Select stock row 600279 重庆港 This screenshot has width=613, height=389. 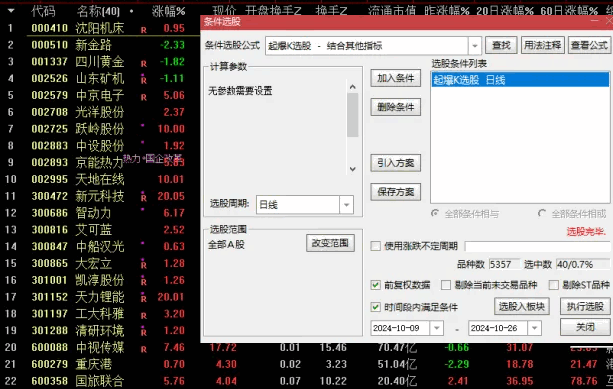pos(306,364)
